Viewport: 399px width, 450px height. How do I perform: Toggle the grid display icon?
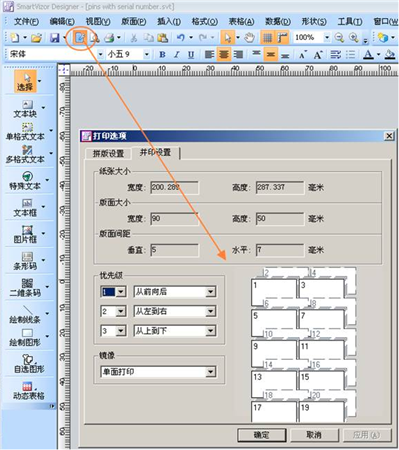click(x=267, y=38)
